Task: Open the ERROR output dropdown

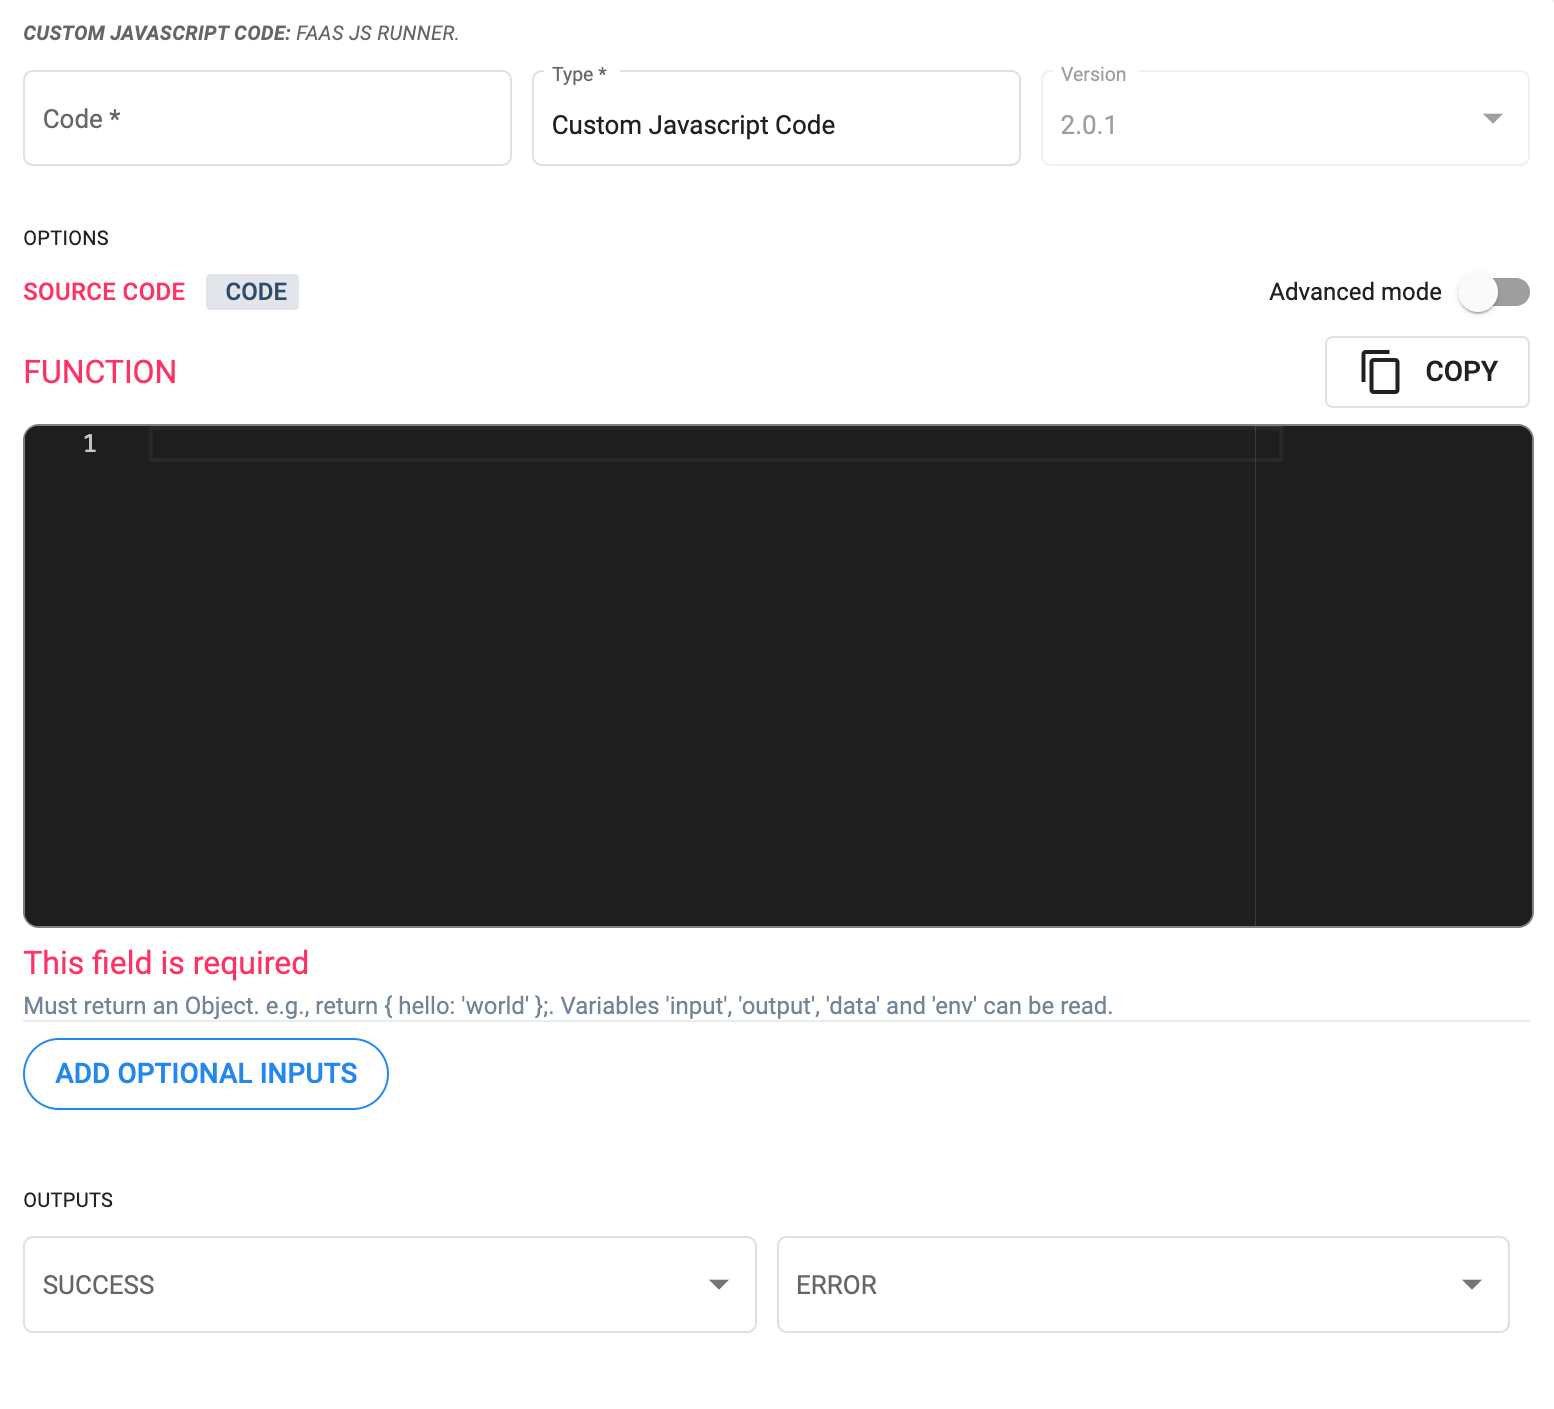Action: tap(1142, 1284)
